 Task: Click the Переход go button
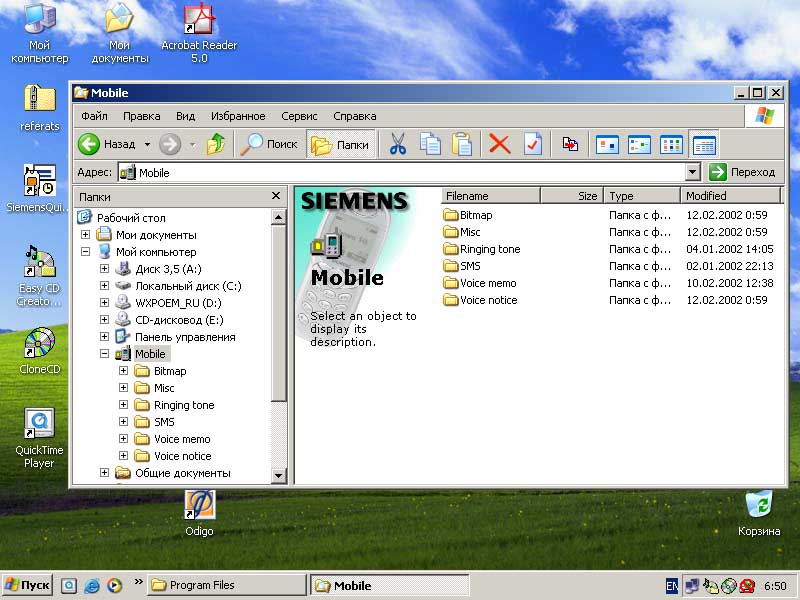(x=743, y=172)
